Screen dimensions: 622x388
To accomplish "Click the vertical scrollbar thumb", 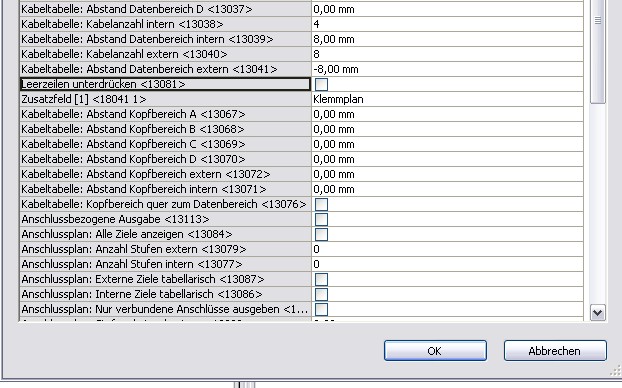I will coord(597,52).
